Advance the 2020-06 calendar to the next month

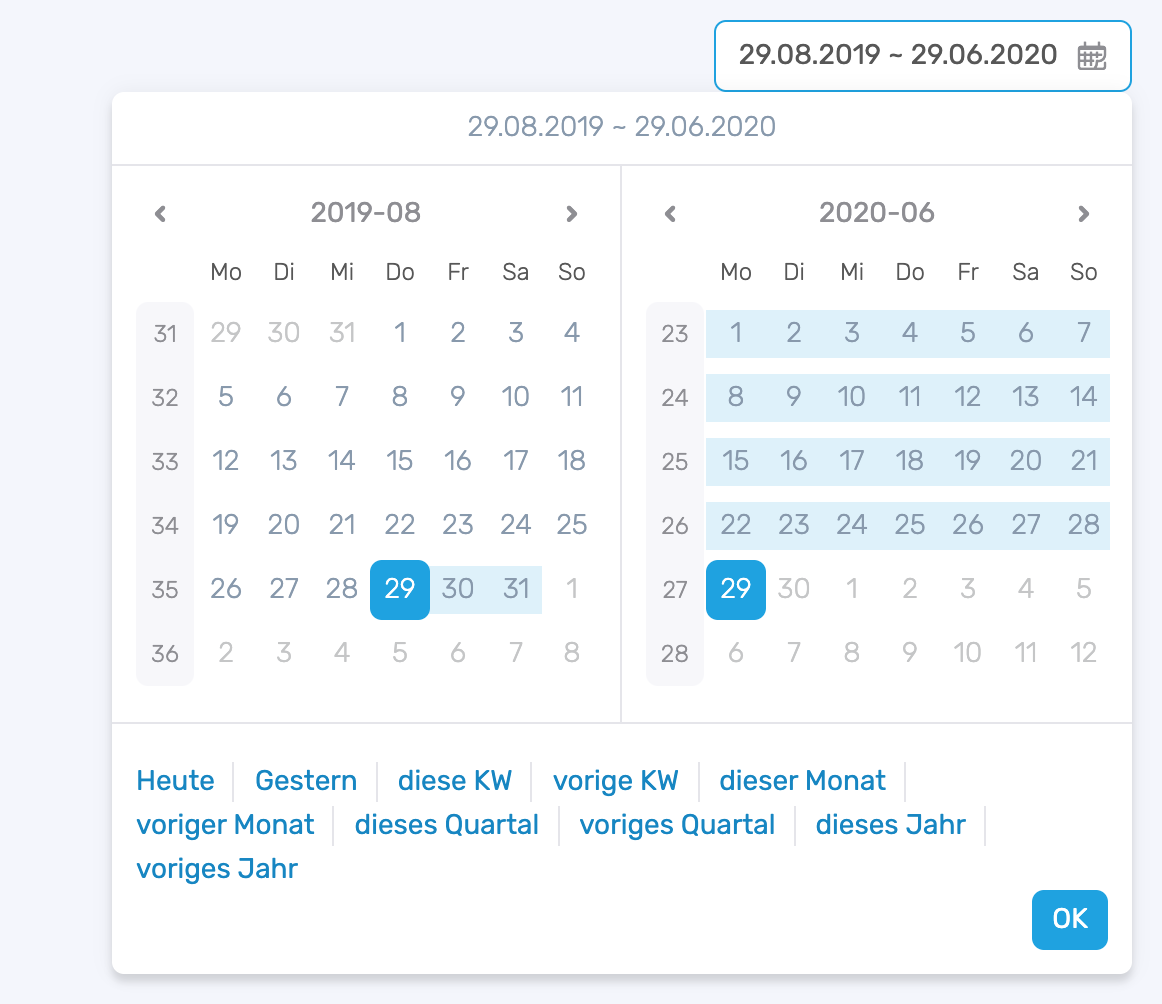pyautogui.click(x=1083, y=213)
